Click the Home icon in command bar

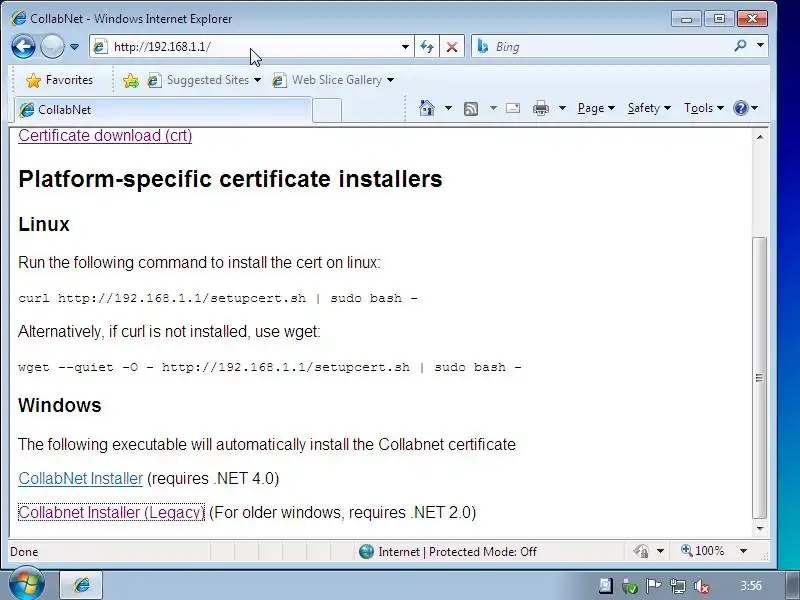pyautogui.click(x=427, y=108)
